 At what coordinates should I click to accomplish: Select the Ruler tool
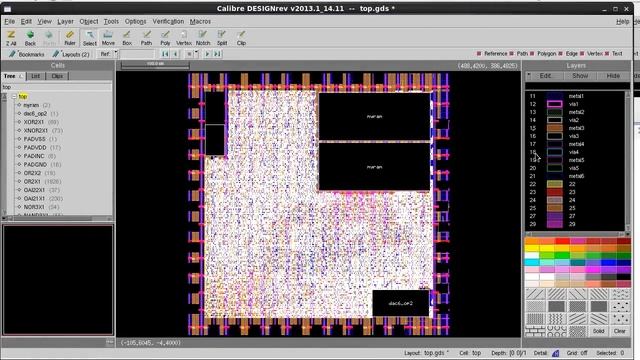70,38
